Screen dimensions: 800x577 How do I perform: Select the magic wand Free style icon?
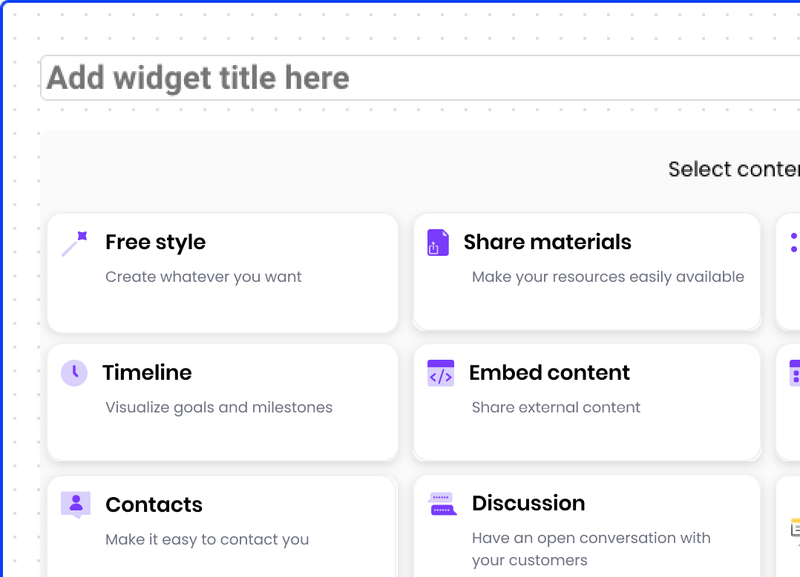pos(74,244)
